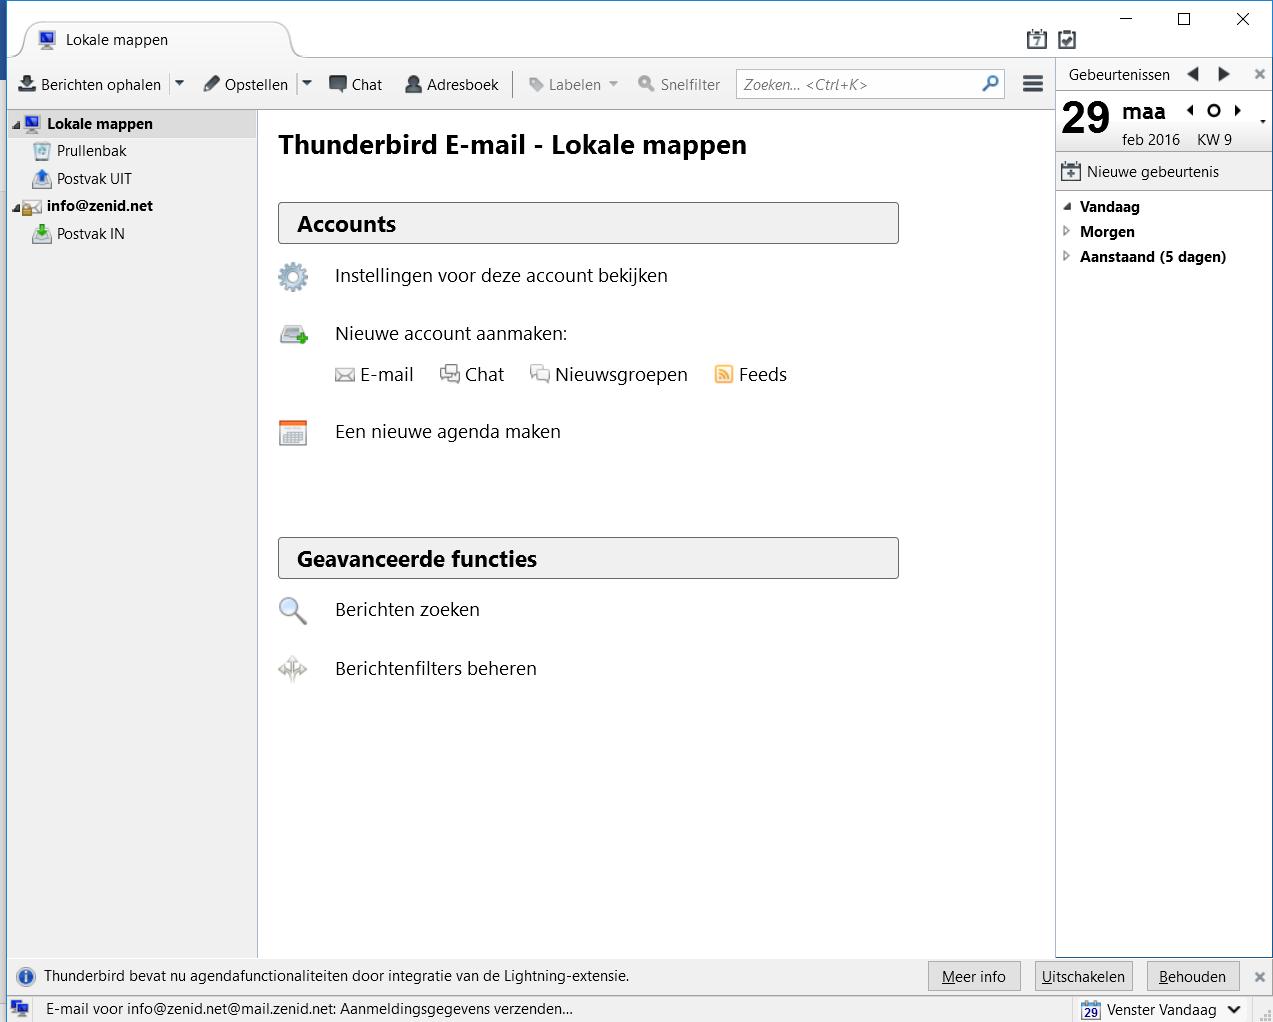The image size is (1273, 1022).
Task: Open the Calendar tab icon
Action: 1037,39
